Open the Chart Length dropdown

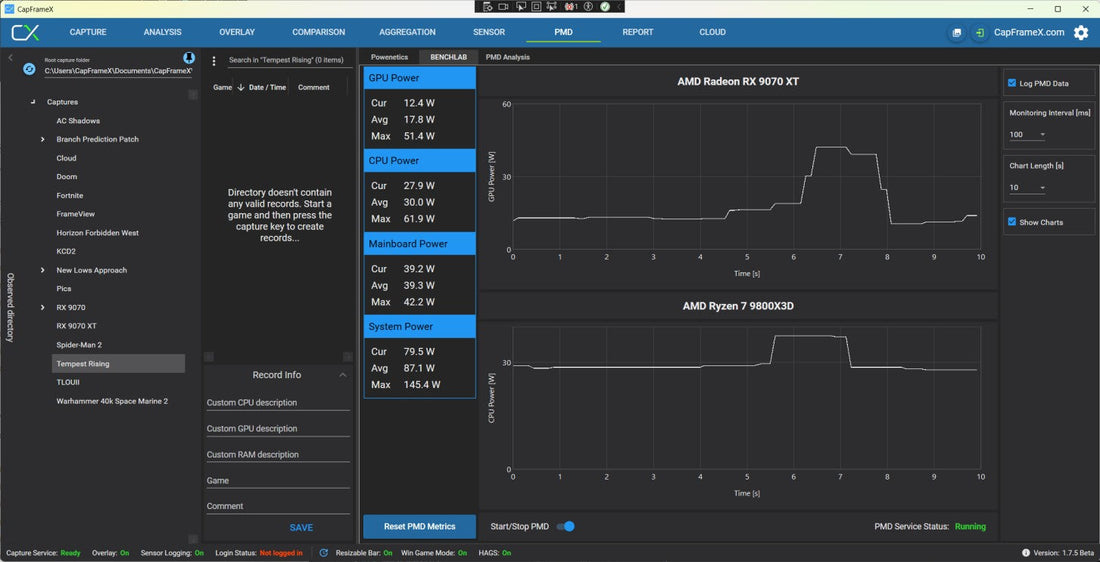coord(1027,188)
